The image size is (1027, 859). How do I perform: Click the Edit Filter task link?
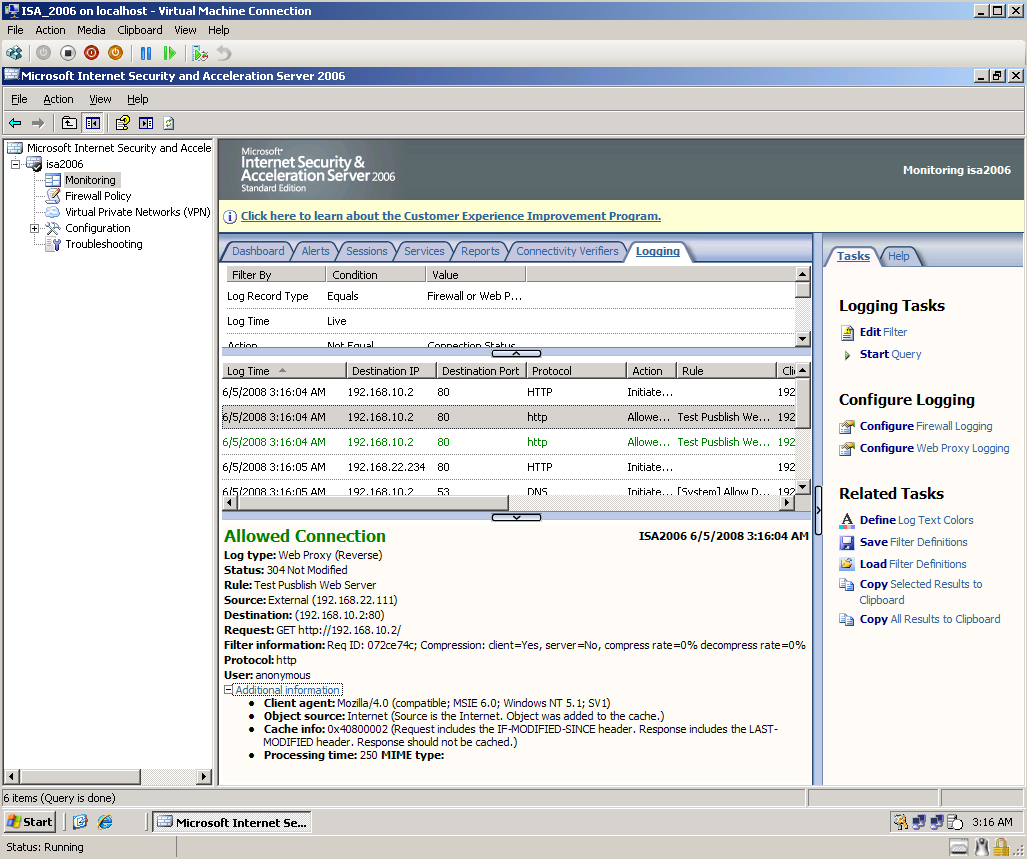click(883, 332)
